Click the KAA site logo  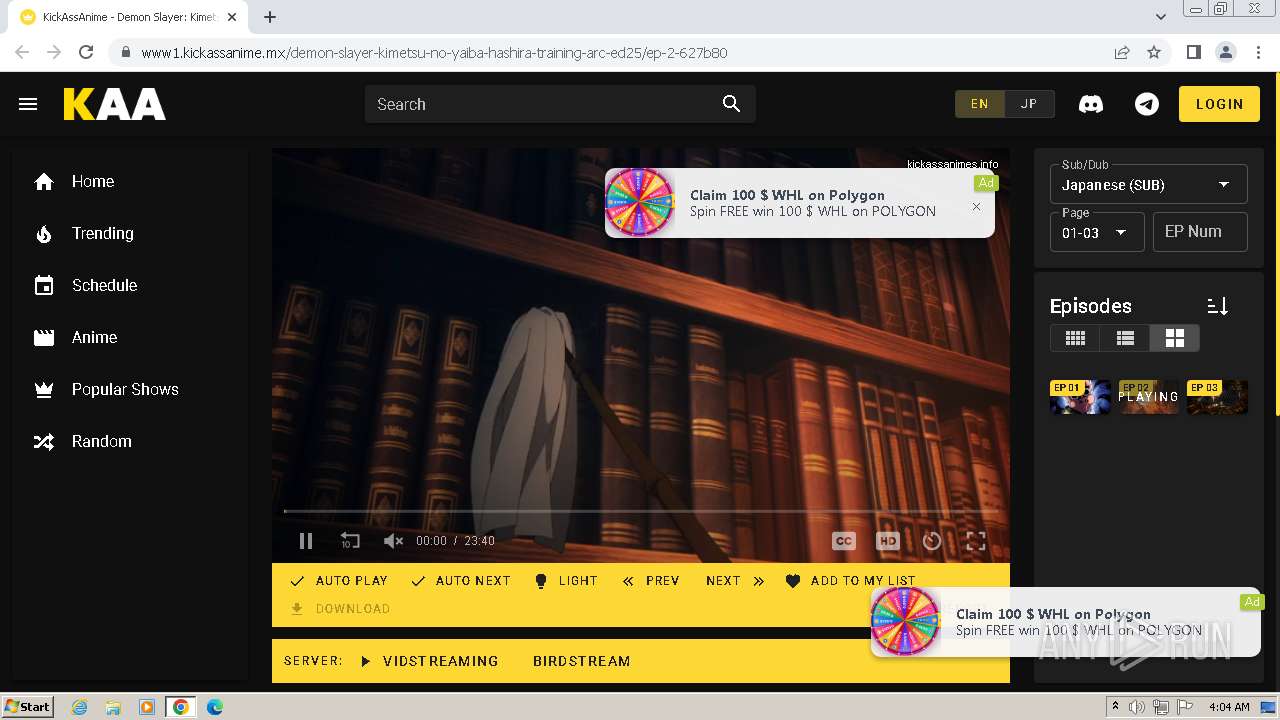pos(114,104)
